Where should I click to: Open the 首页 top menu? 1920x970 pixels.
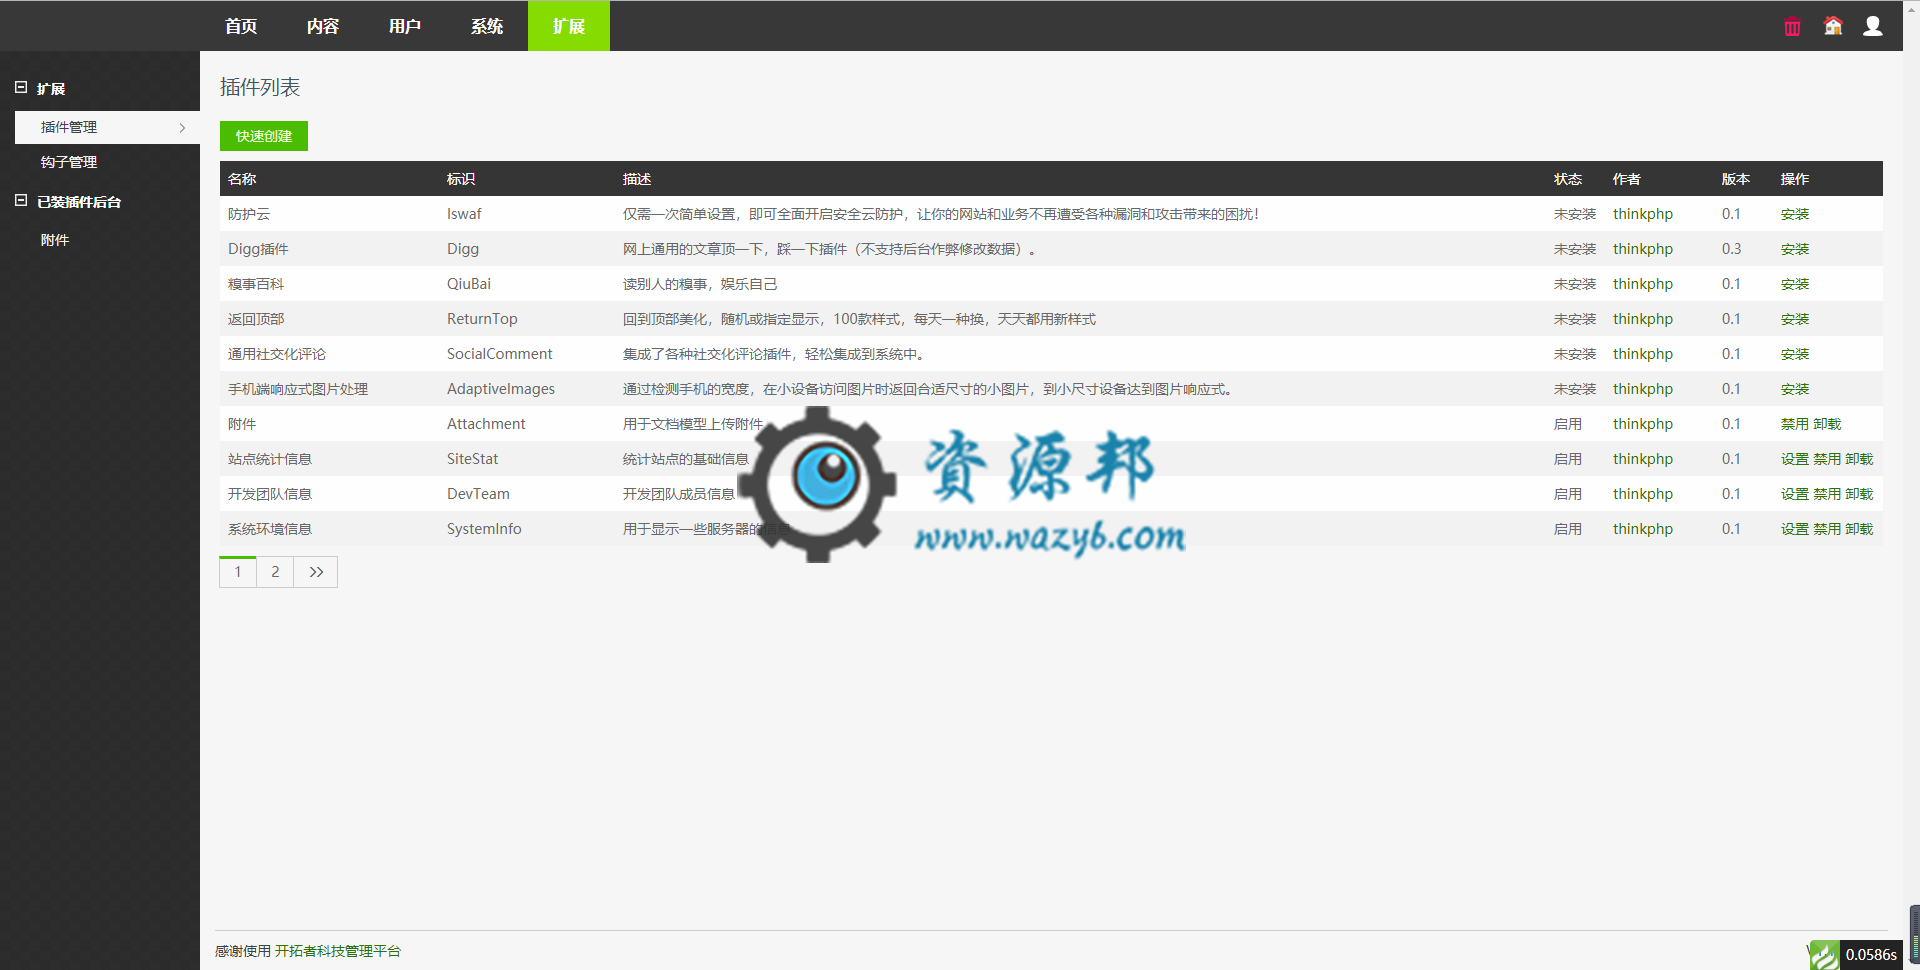click(x=241, y=26)
